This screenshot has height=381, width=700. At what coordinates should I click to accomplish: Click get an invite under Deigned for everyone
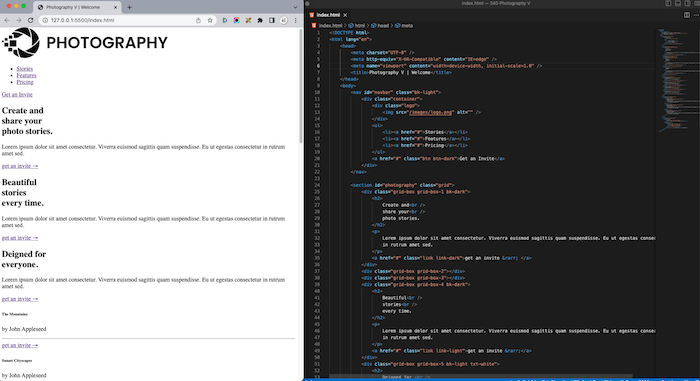click(20, 299)
